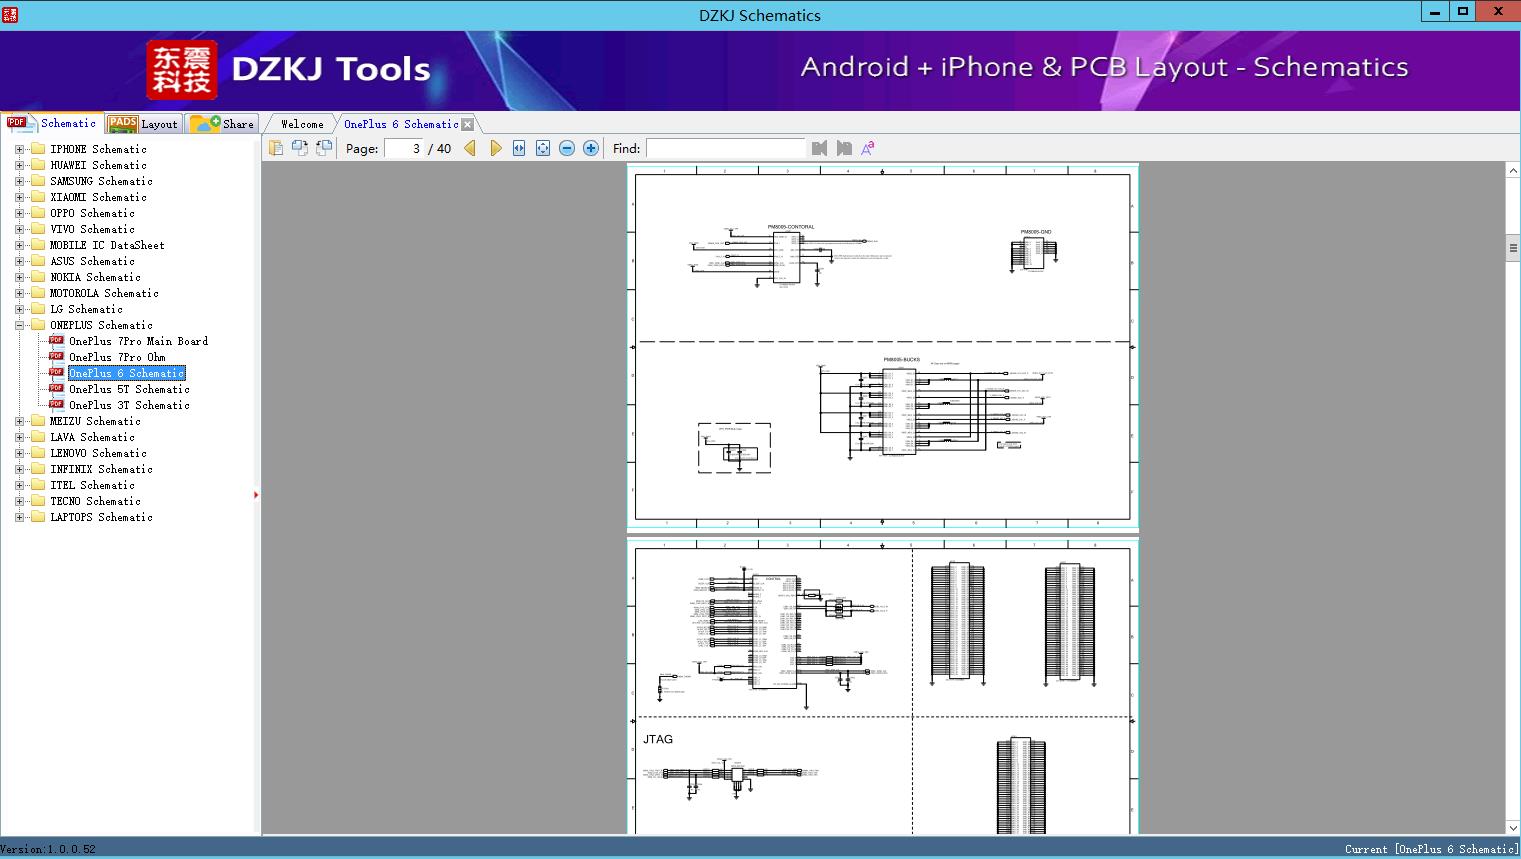The image size is (1521, 859).
Task: Click the PDF icon beside OnePlus 7Pro Main Board
Action: pos(56,341)
